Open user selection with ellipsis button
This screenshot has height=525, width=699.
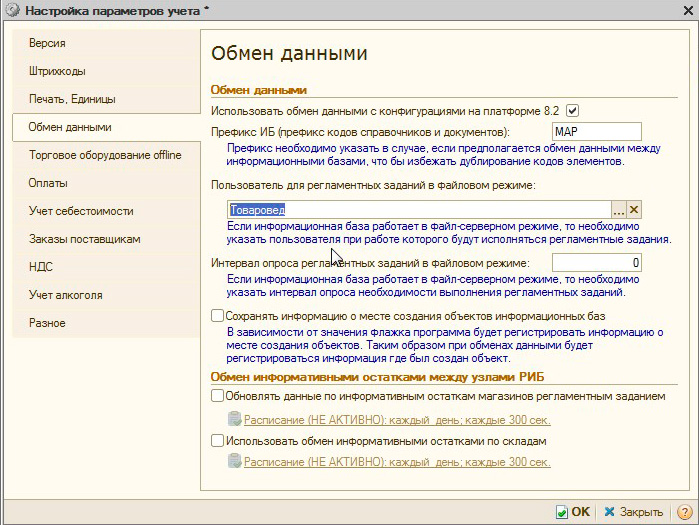click(619, 209)
